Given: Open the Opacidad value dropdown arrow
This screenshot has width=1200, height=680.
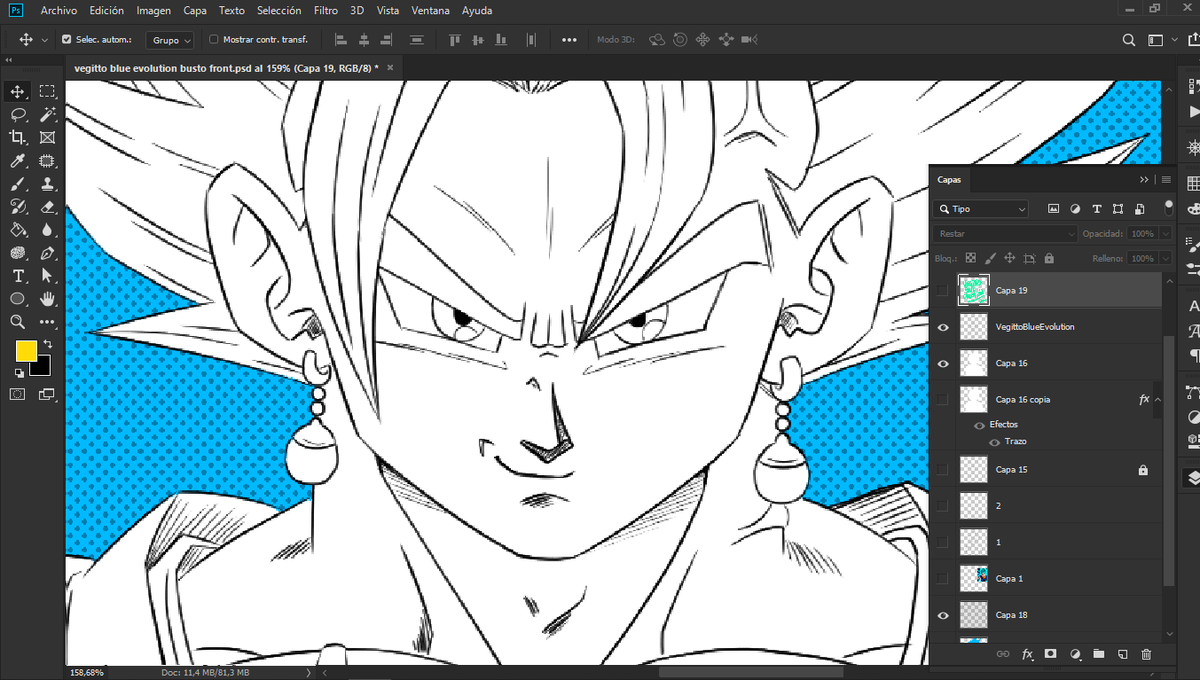Looking at the screenshot, I should pyautogui.click(x=1166, y=233).
